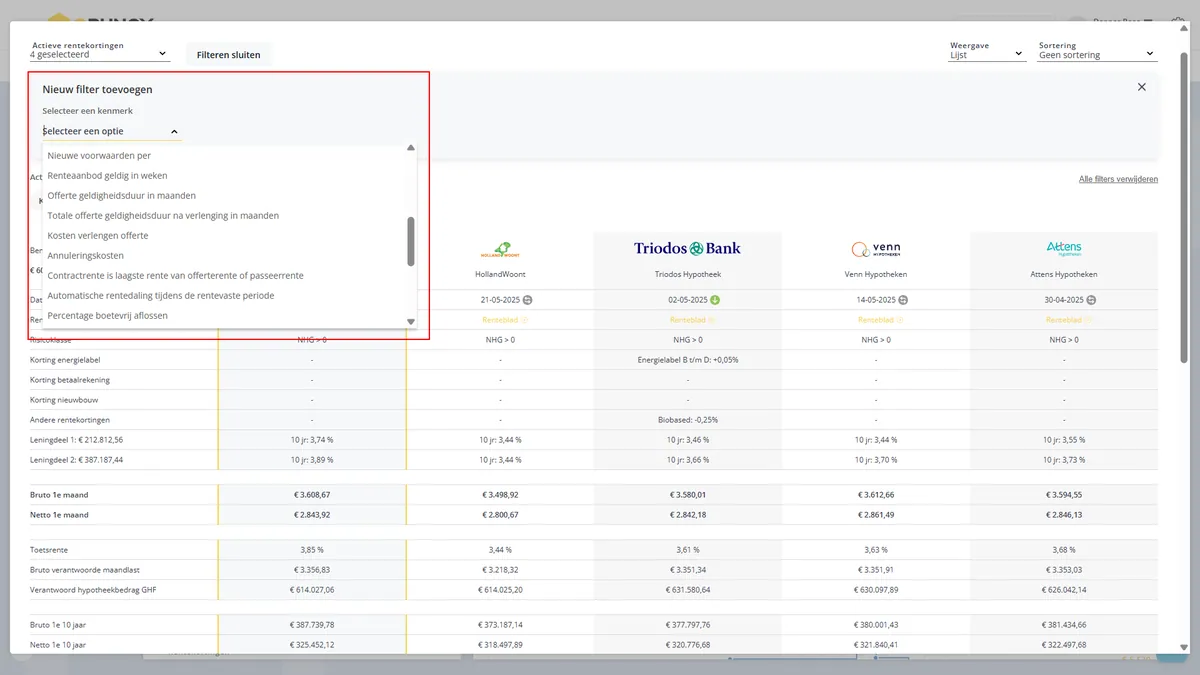
Task: Click the status icon beside date 30-04-2025
Action: pyautogui.click(x=1091, y=300)
